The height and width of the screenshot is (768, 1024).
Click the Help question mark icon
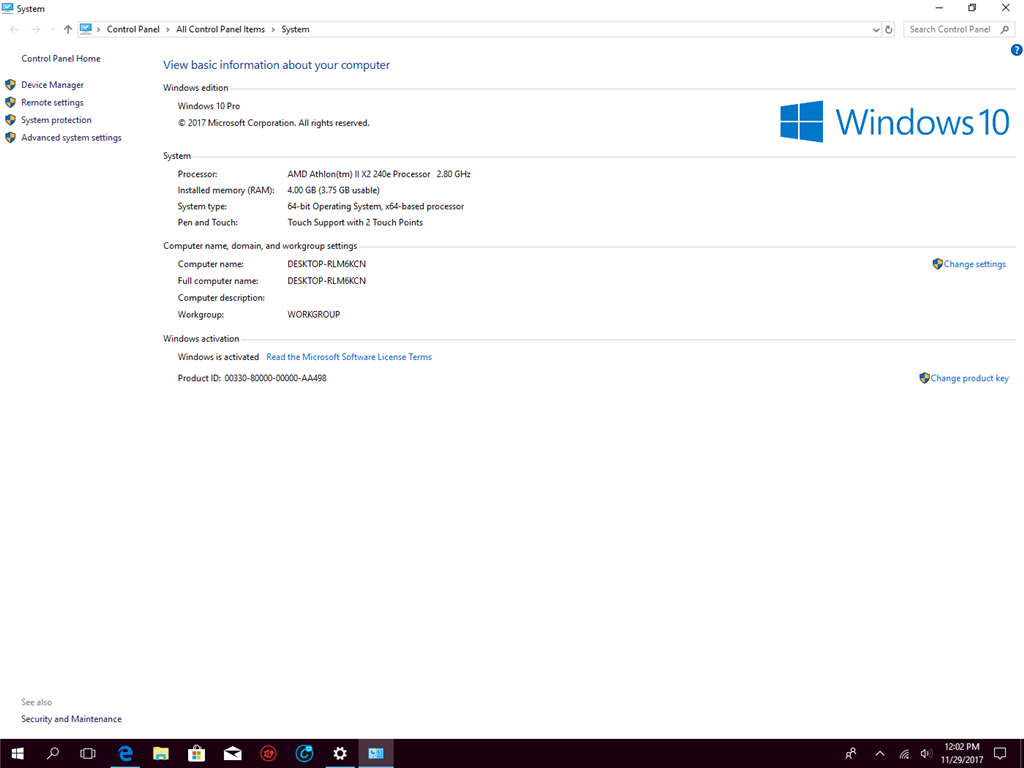(x=1016, y=50)
